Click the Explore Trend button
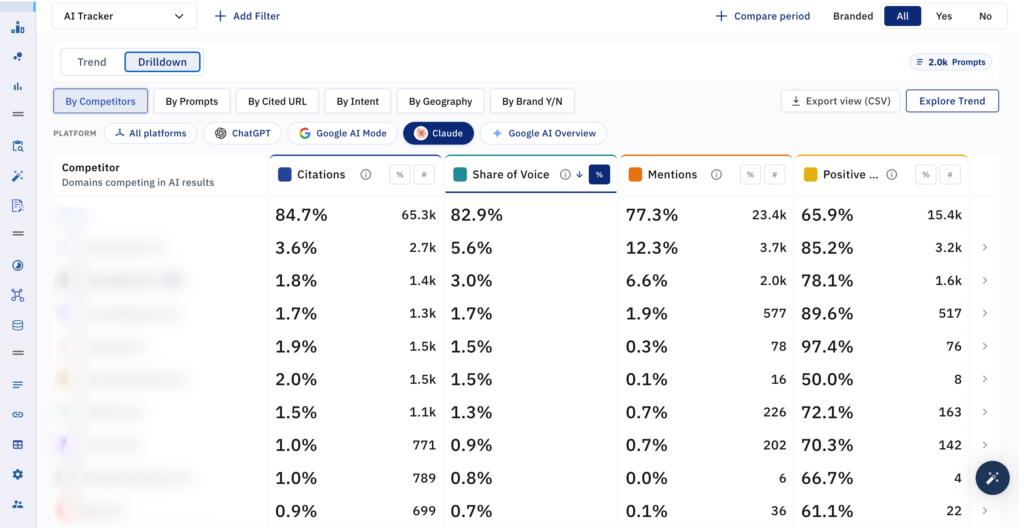The height and width of the screenshot is (528, 1024). click(x=952, y=101)
